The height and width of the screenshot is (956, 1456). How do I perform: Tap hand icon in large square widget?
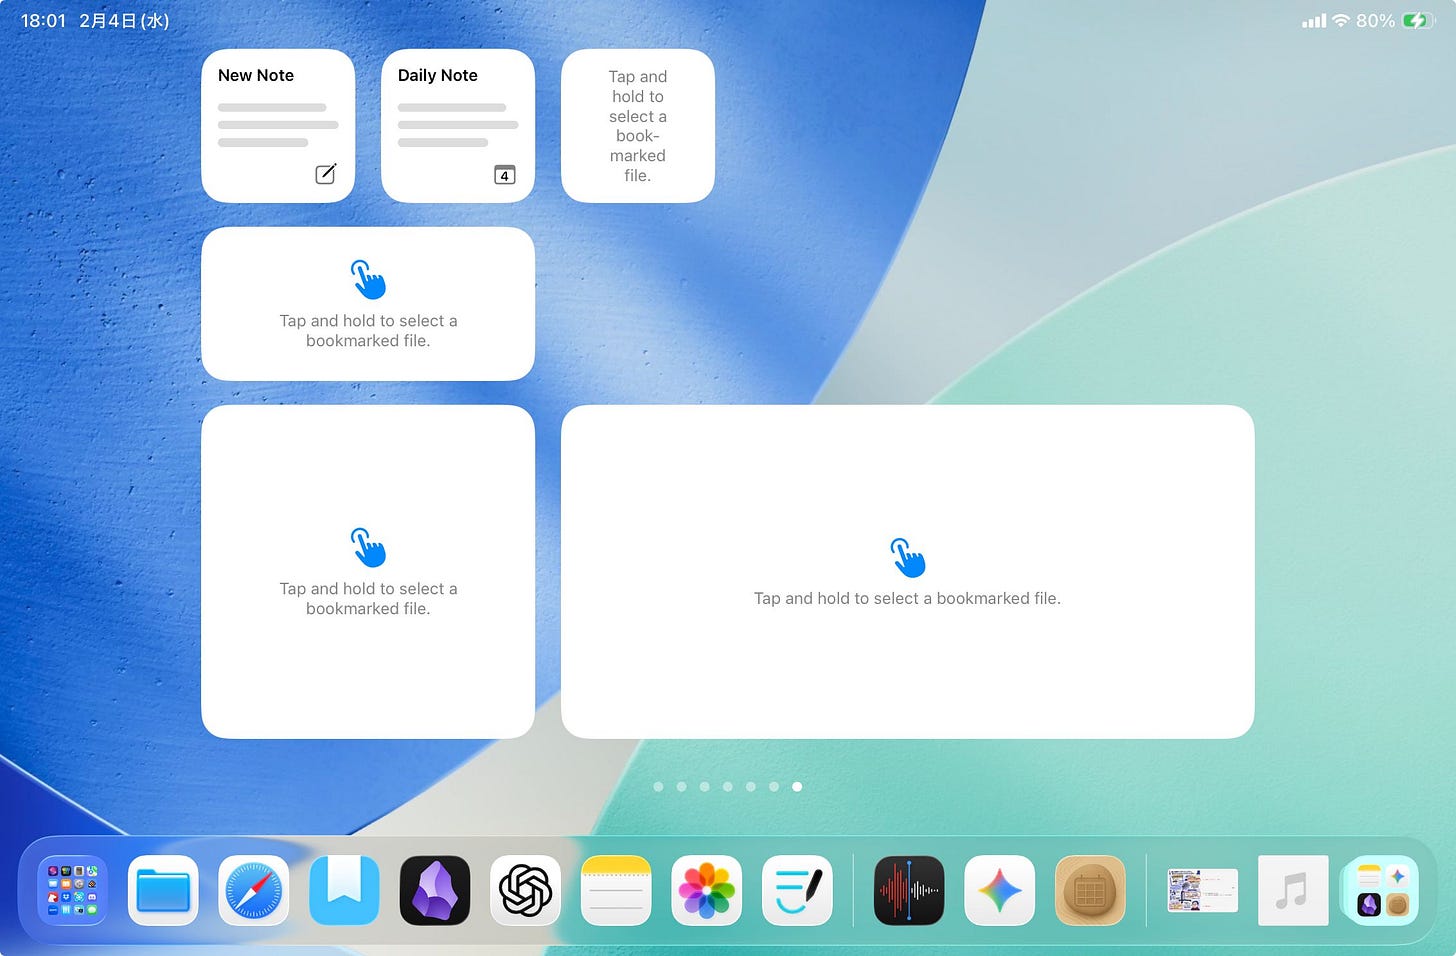click(368, 547)
